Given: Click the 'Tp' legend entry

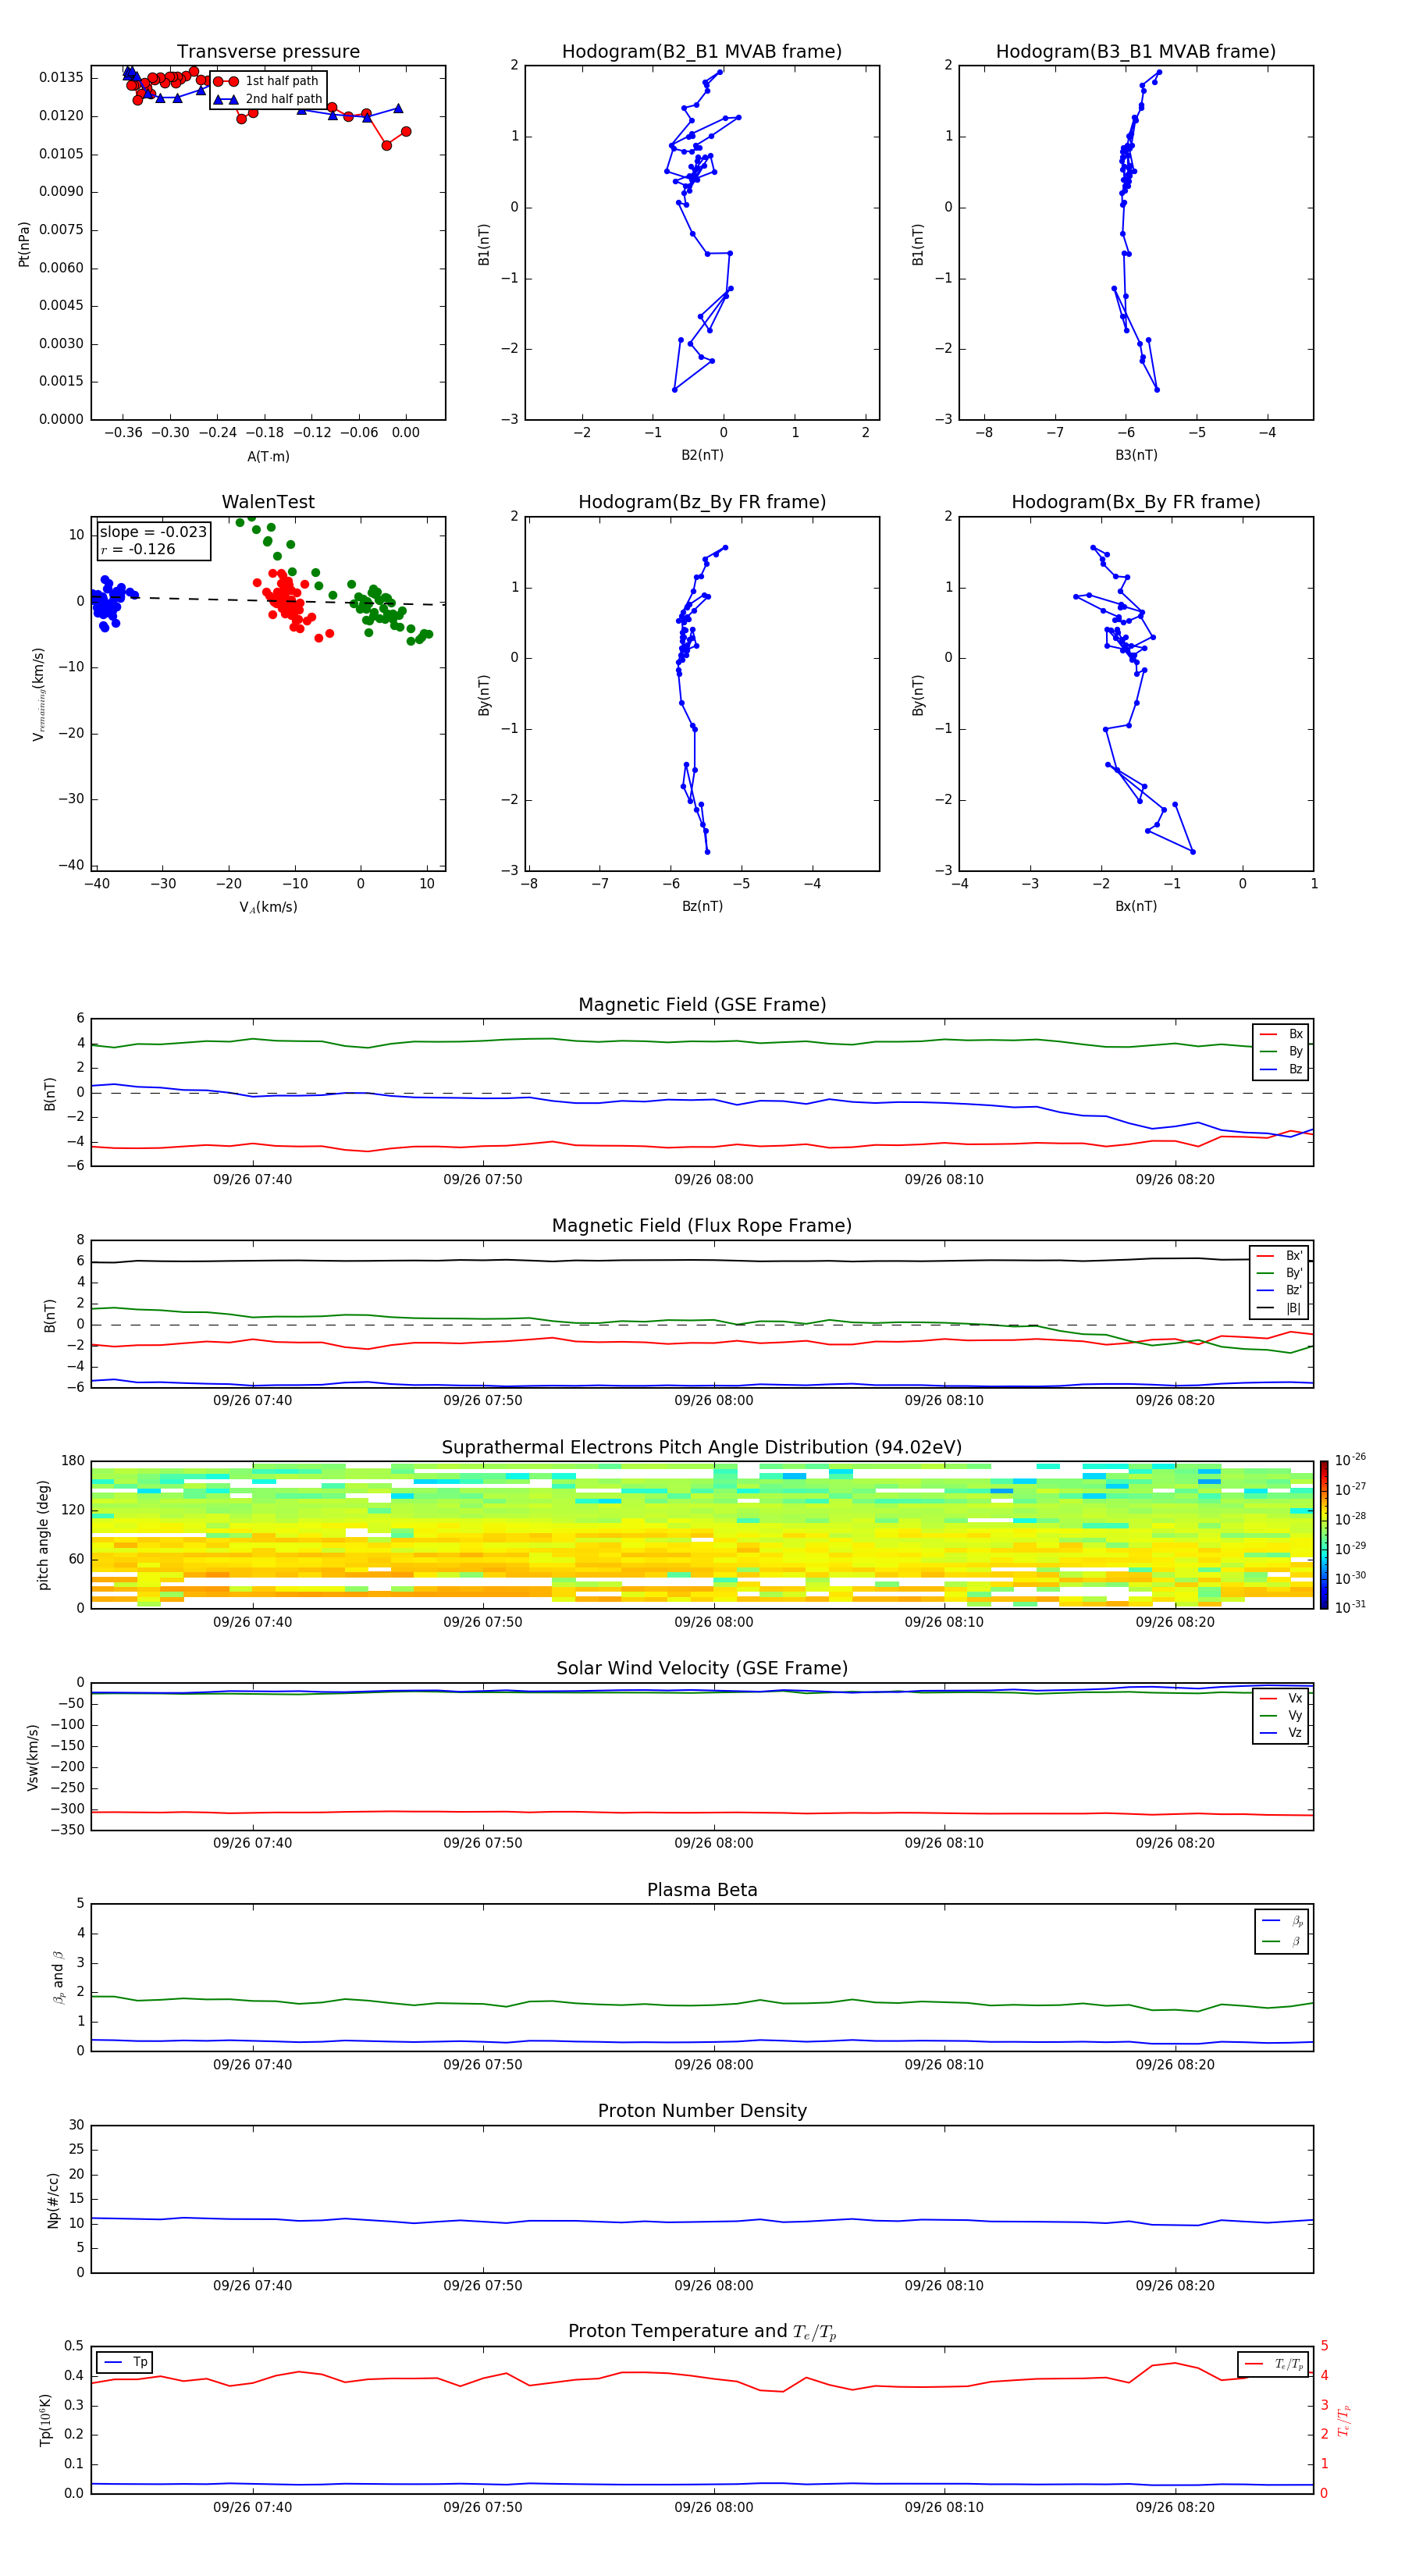Looking at the screenshot, I should click(126, 2362).
